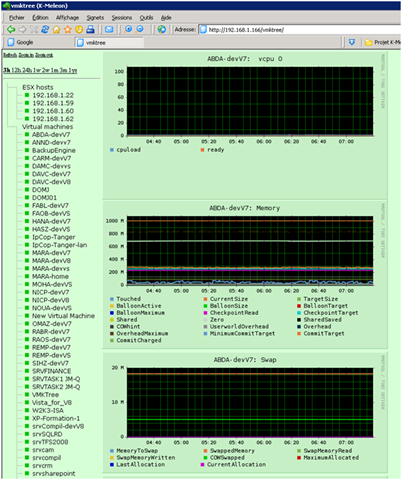Click the globe search icon
The width and height of the screenshot is (402, 480).
[162, 30]
